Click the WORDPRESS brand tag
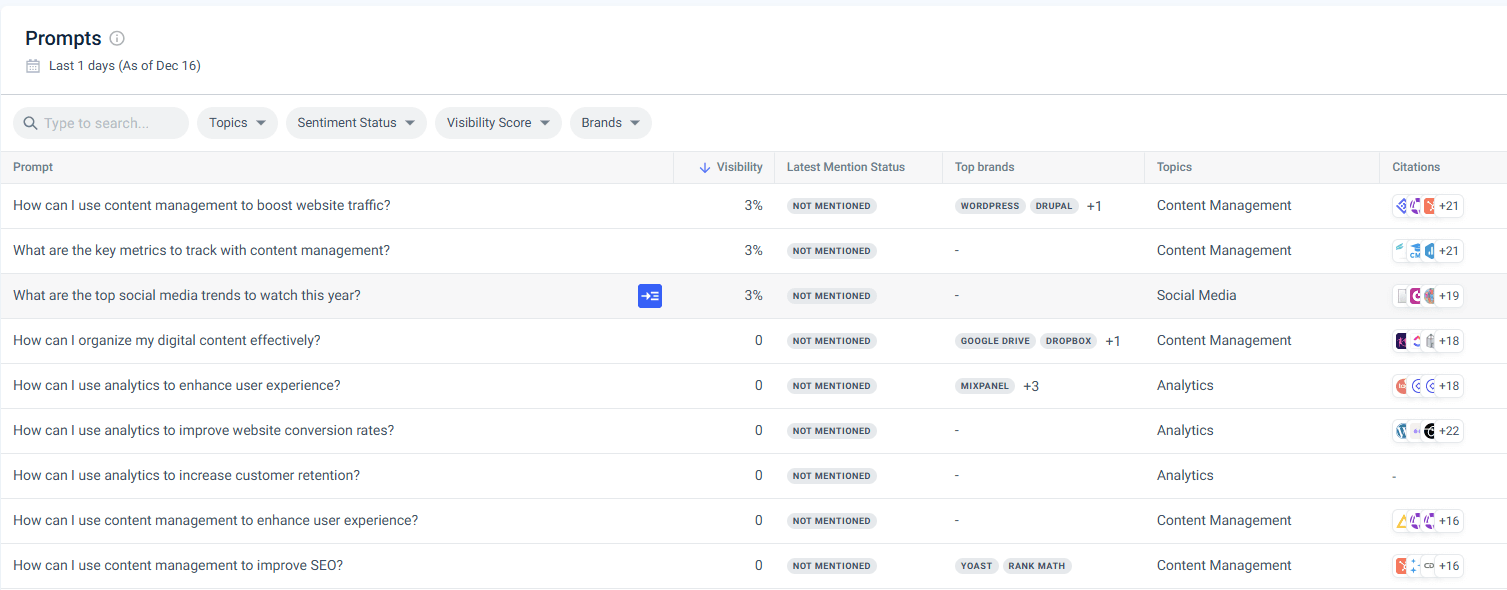This screenshot has width=1507, height=590. [990, 206]
